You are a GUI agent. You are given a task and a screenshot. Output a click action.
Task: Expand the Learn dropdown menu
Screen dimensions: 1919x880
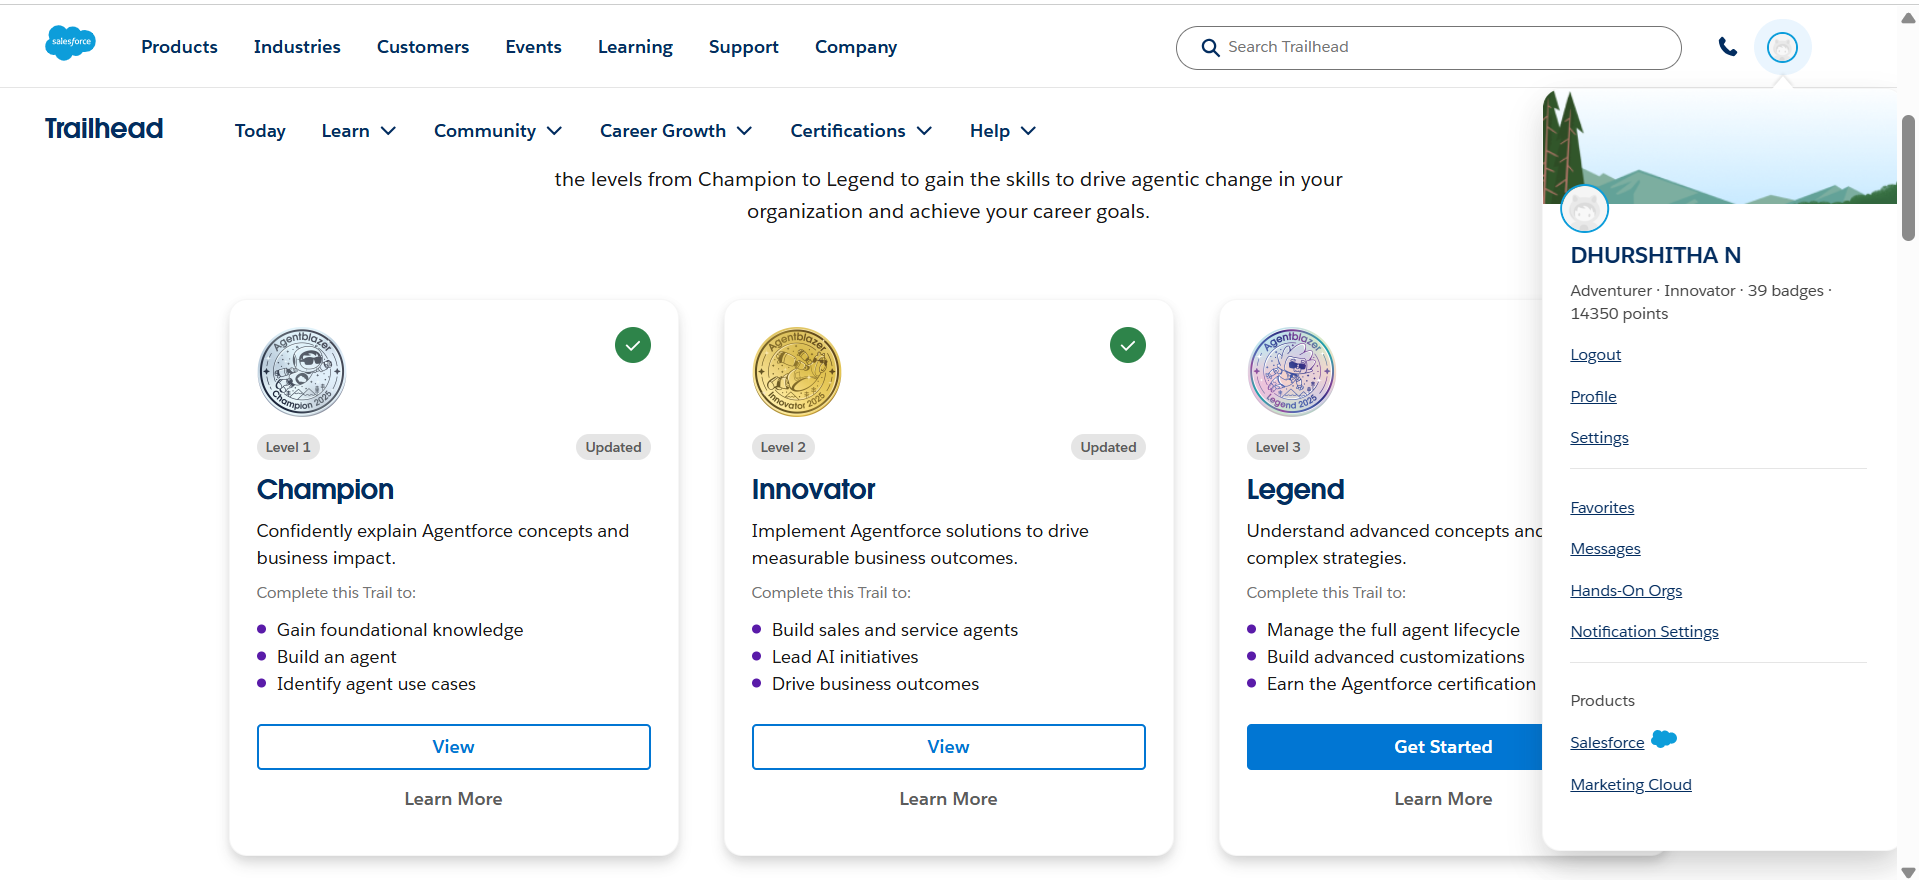coord(359,131)
